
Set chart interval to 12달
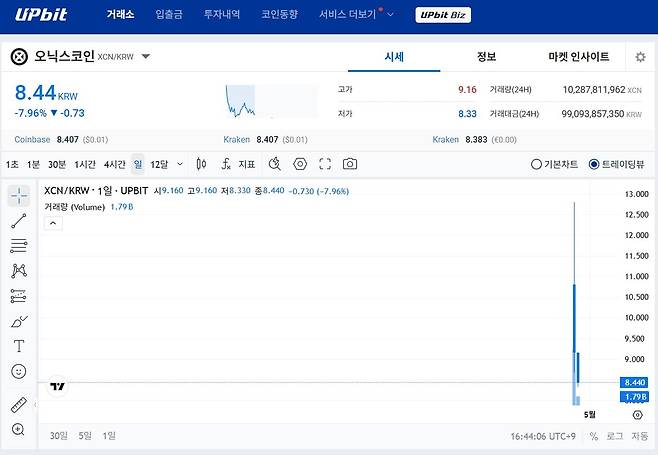(x=159, y=164)
